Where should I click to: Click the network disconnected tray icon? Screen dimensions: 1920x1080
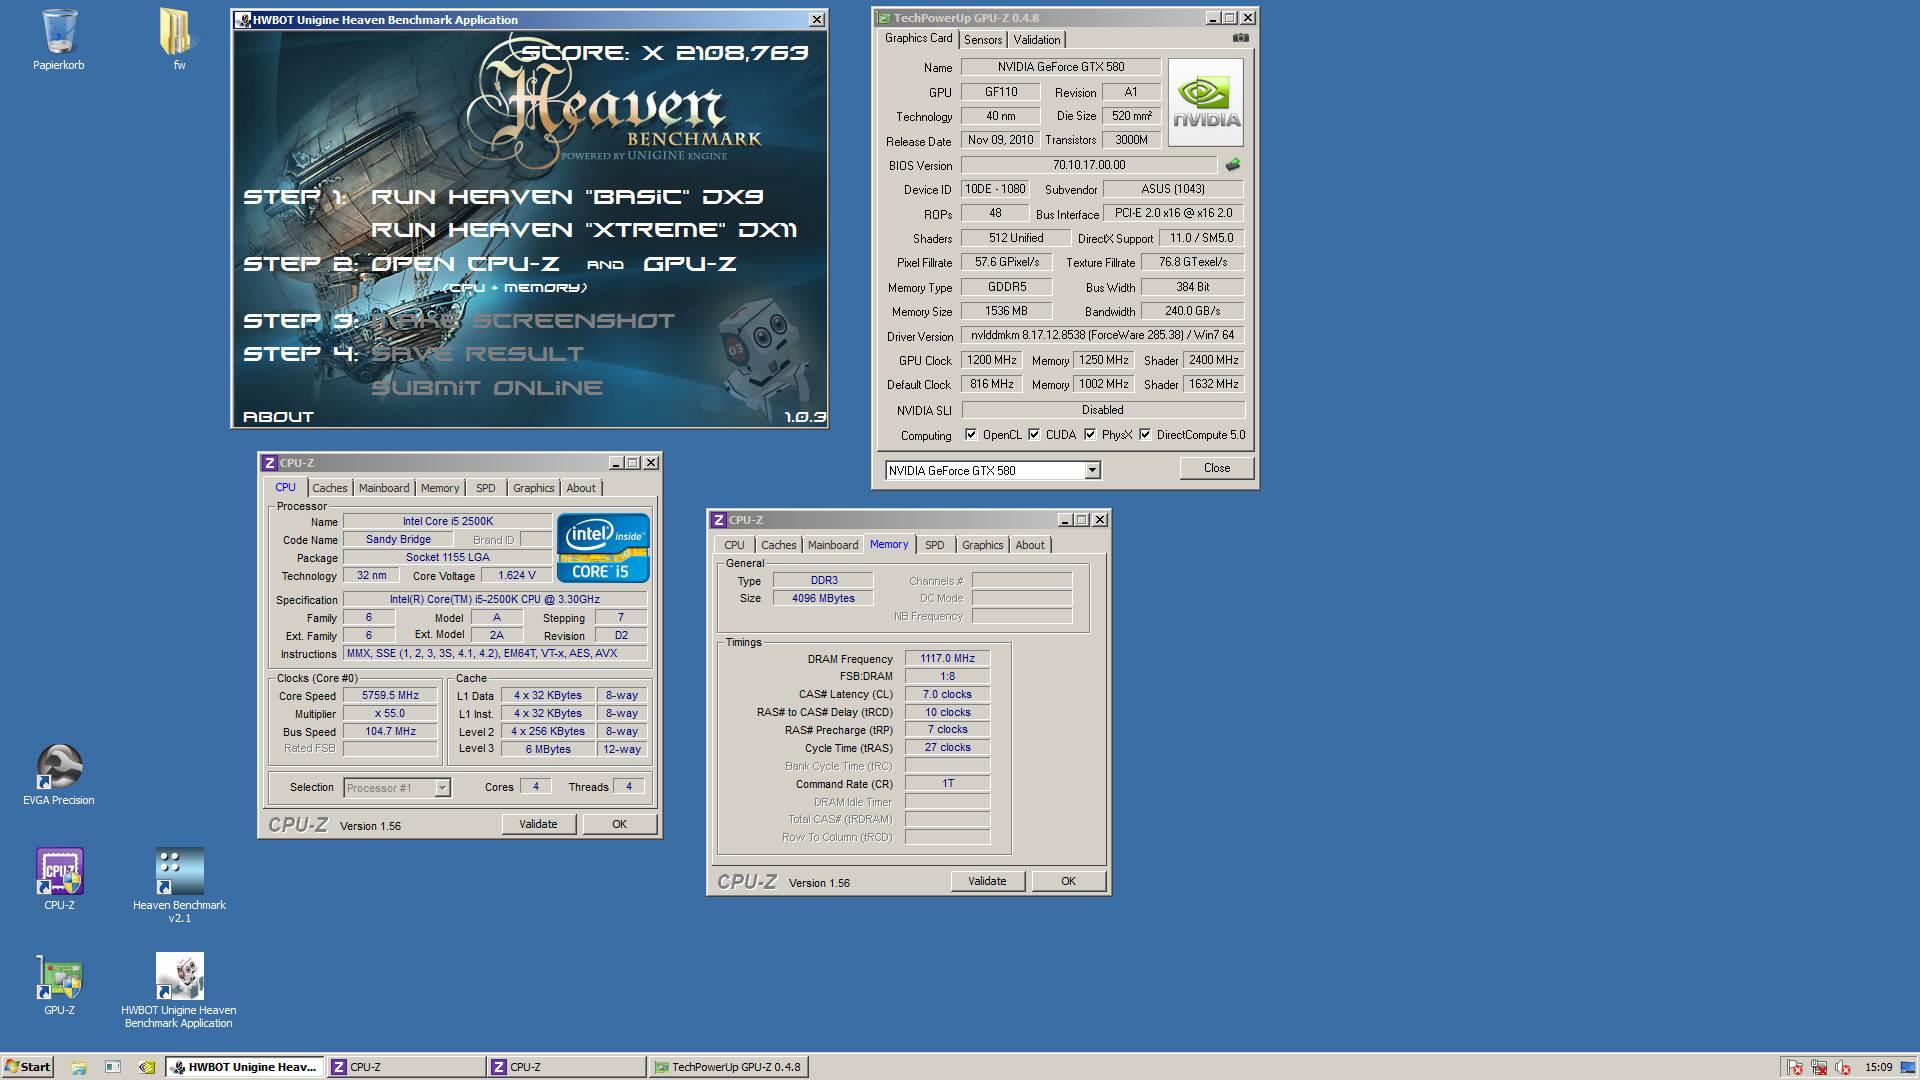pyautogui.click(x=1819, y=1067)
